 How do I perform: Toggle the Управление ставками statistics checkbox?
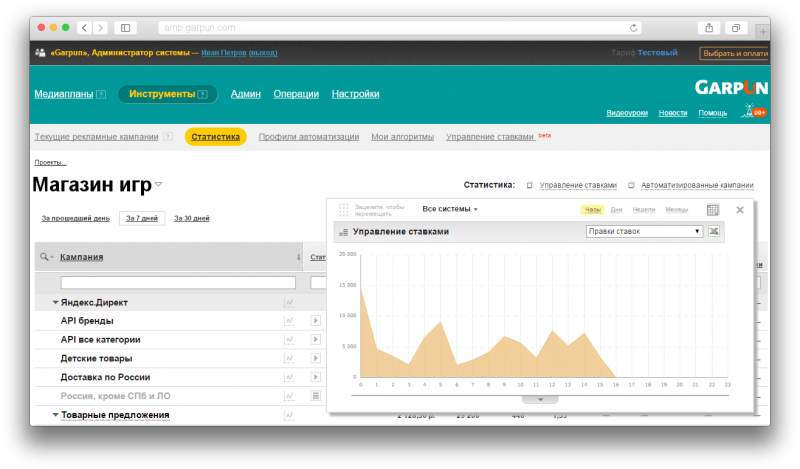528,186
